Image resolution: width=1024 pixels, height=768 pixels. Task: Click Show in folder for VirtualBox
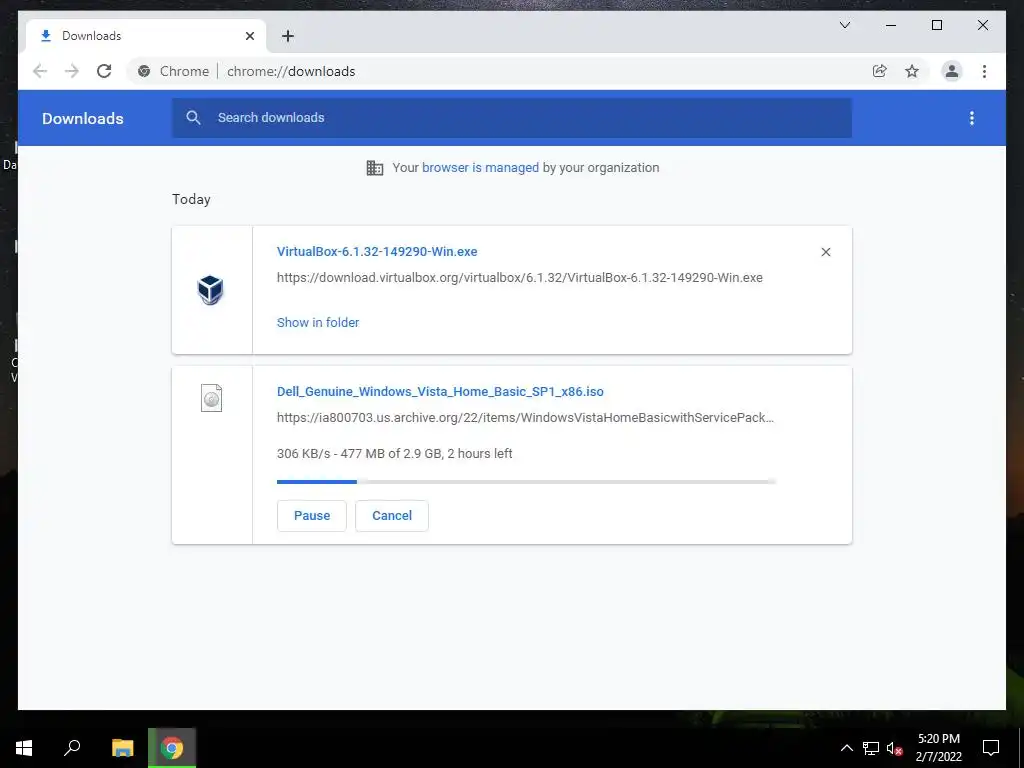coord(318,323)
